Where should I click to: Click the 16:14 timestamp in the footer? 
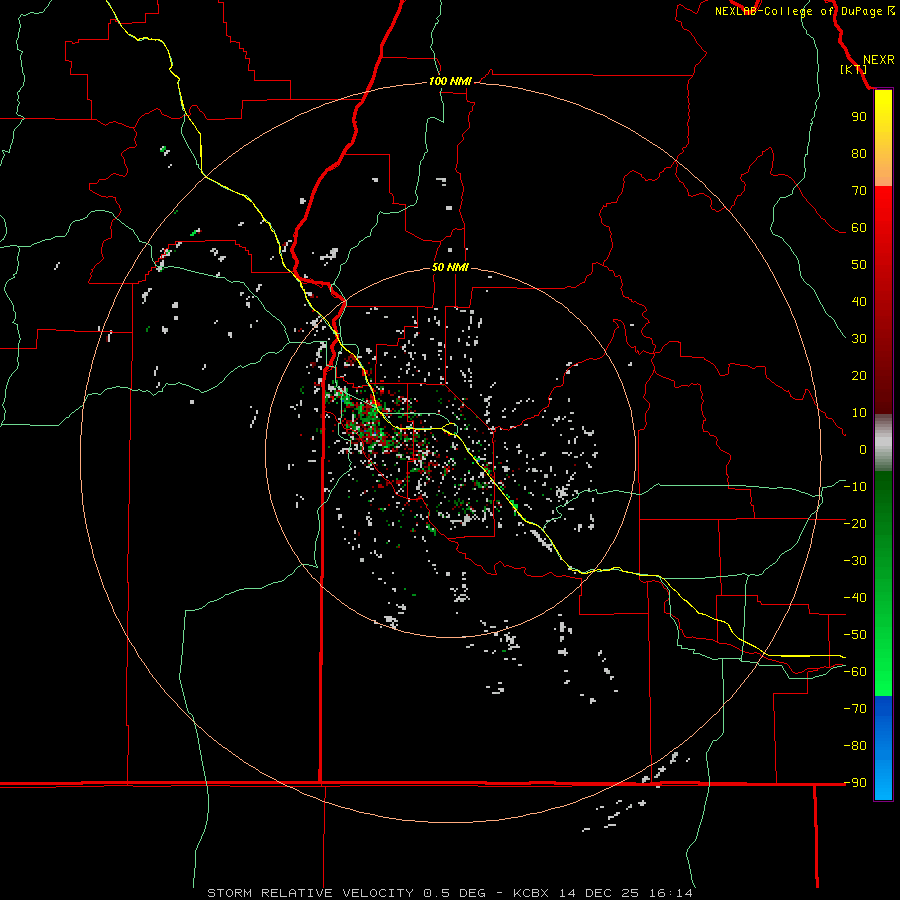tap(671, 893)
